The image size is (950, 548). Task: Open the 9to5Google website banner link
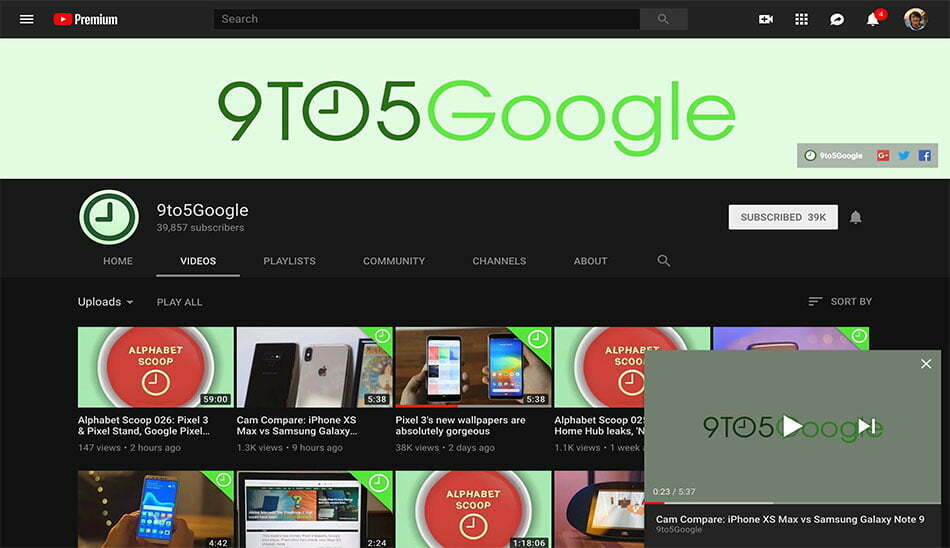click(x=834, y=156)
